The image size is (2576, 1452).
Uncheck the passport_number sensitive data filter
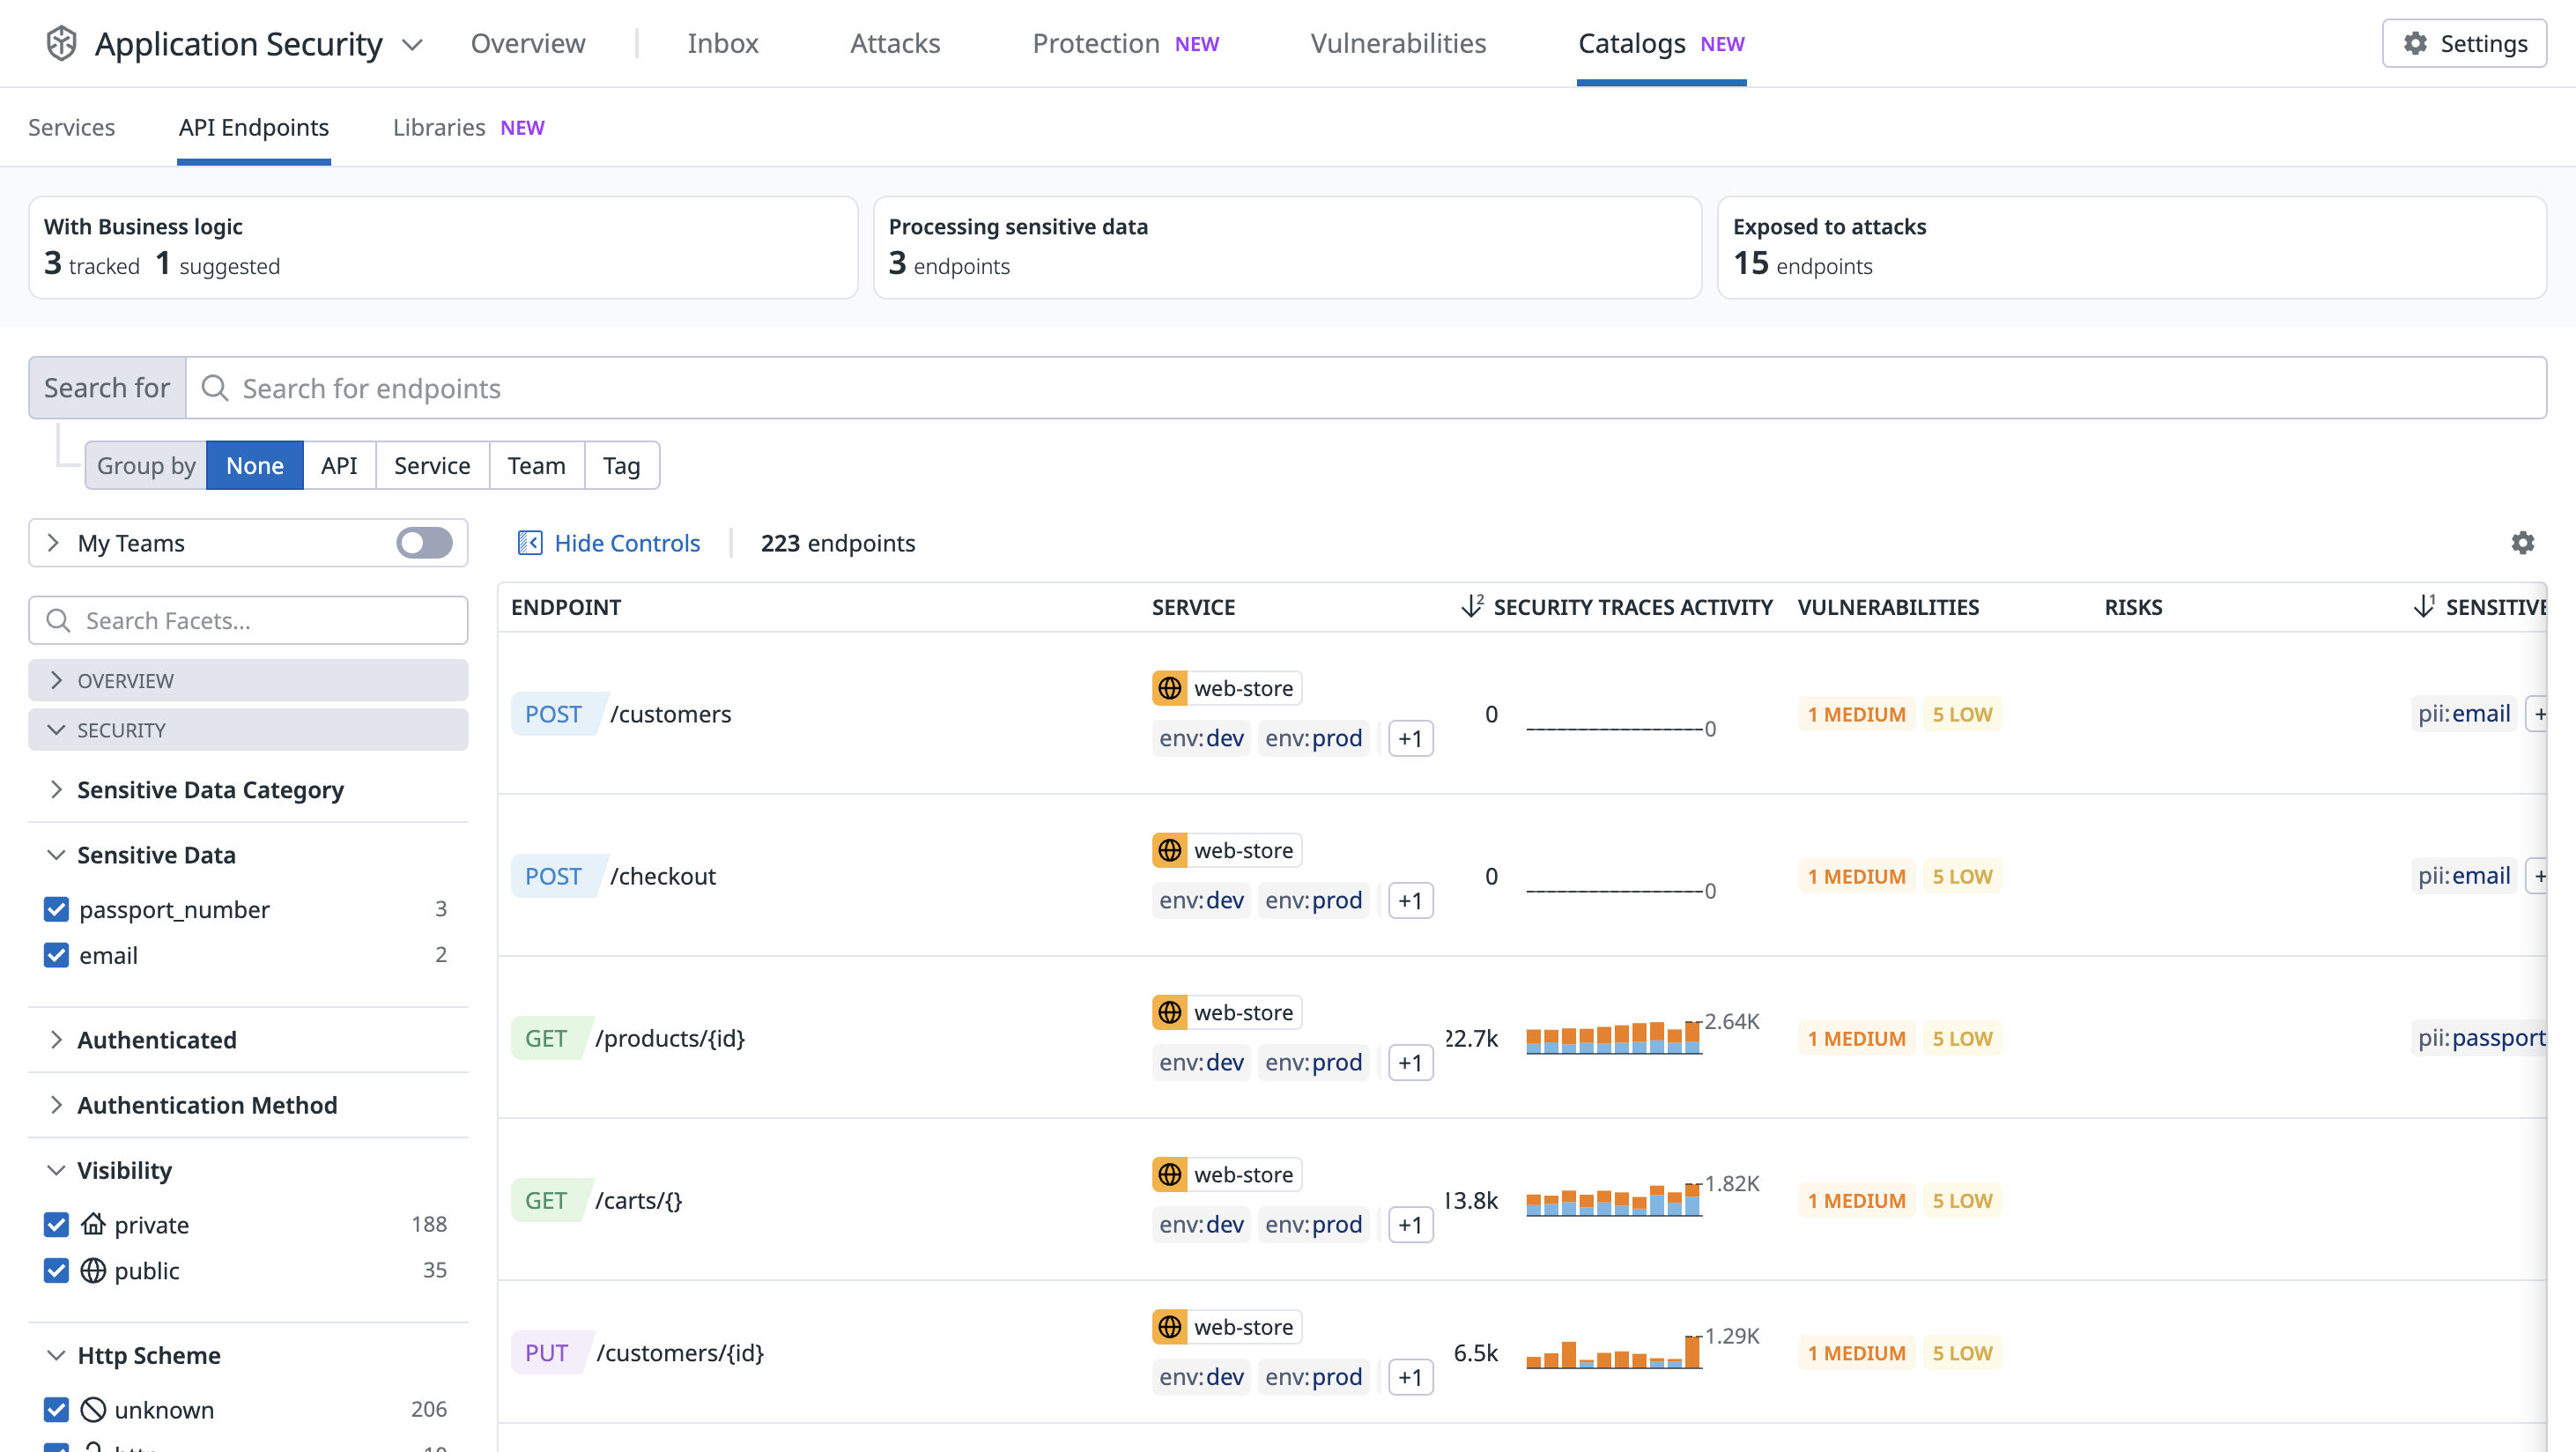pos(56,909)
